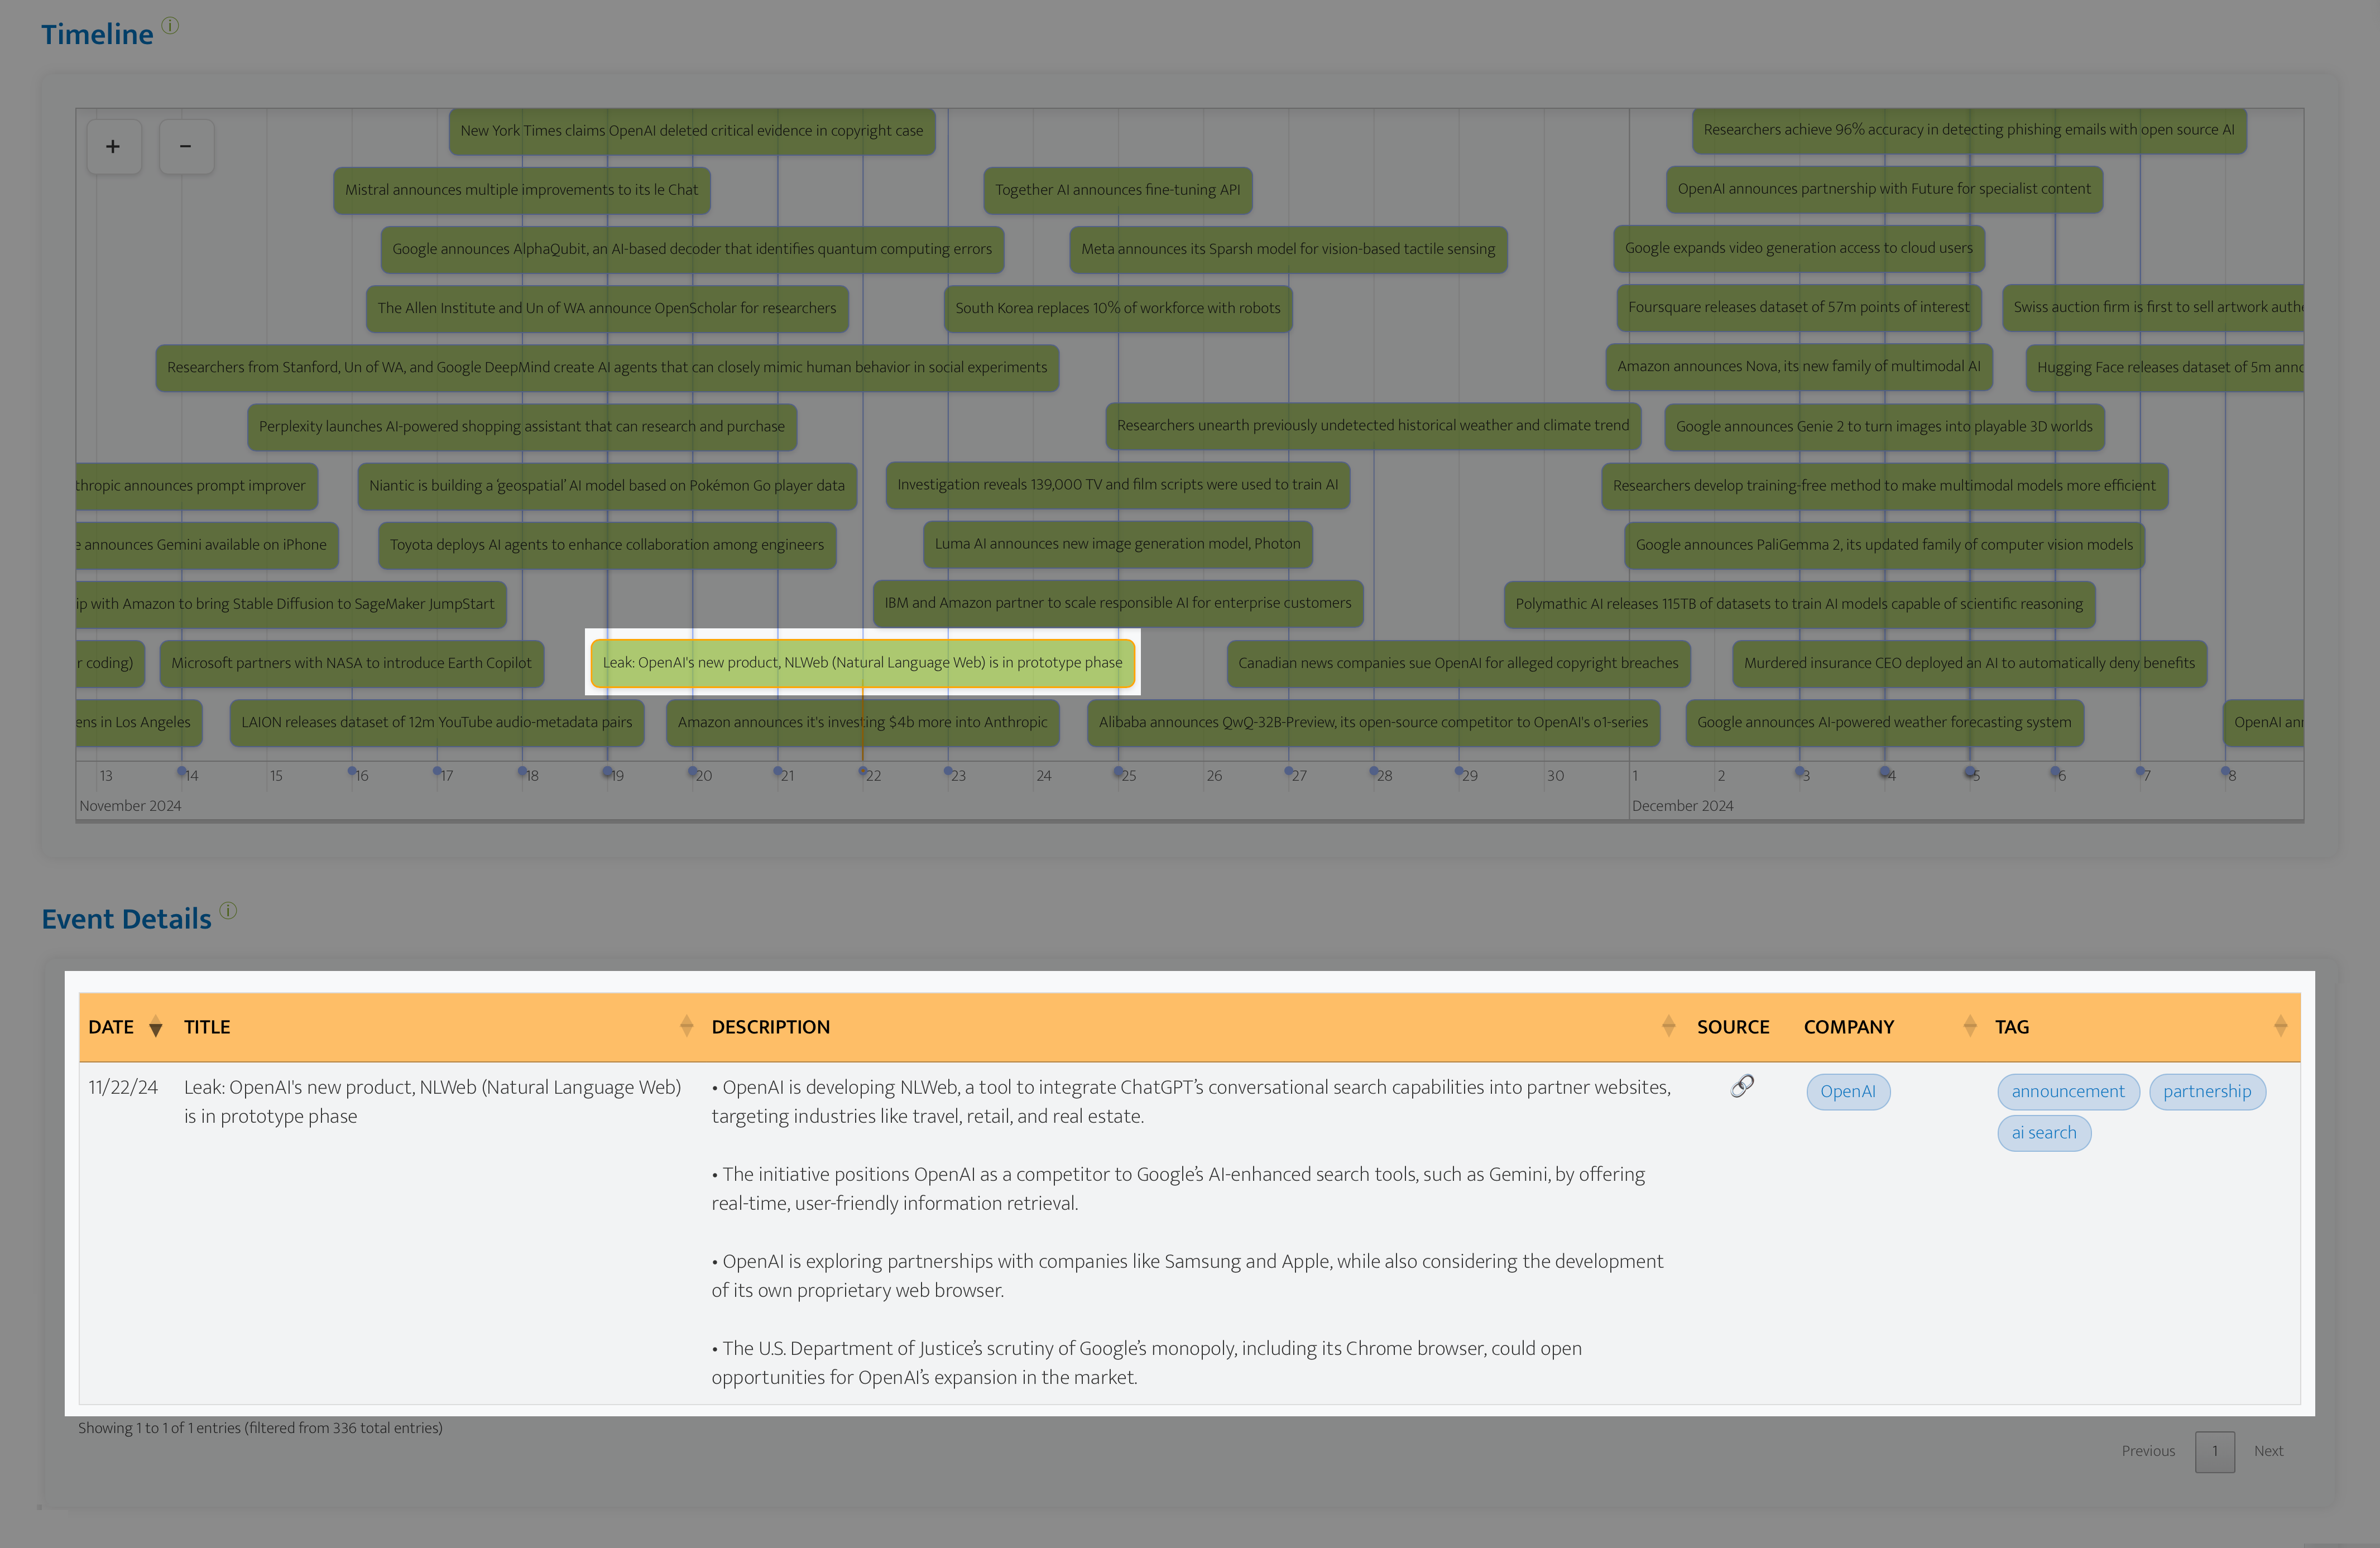2380x1548 pixels.
Task: Select Google Genie 2 event
Action: (x=1884, y=426)
